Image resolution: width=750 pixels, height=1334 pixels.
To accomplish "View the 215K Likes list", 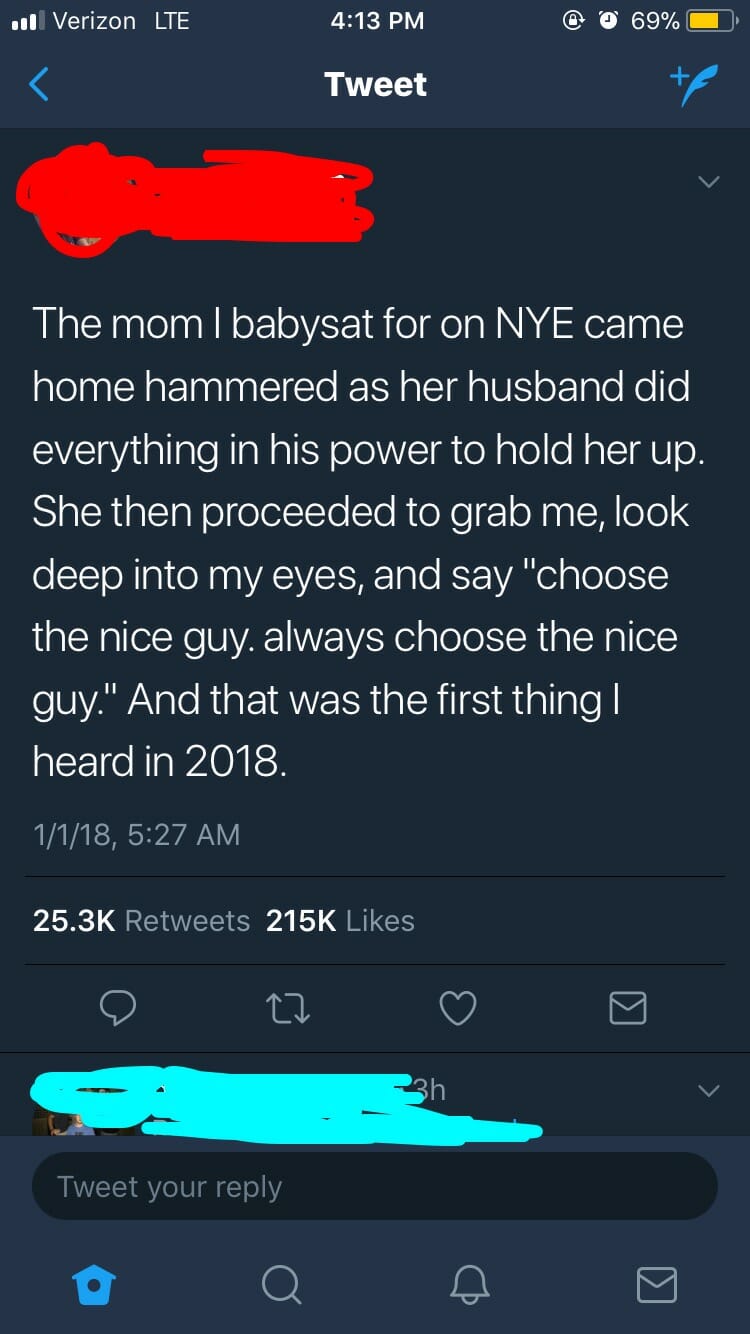I will point(340,920).
